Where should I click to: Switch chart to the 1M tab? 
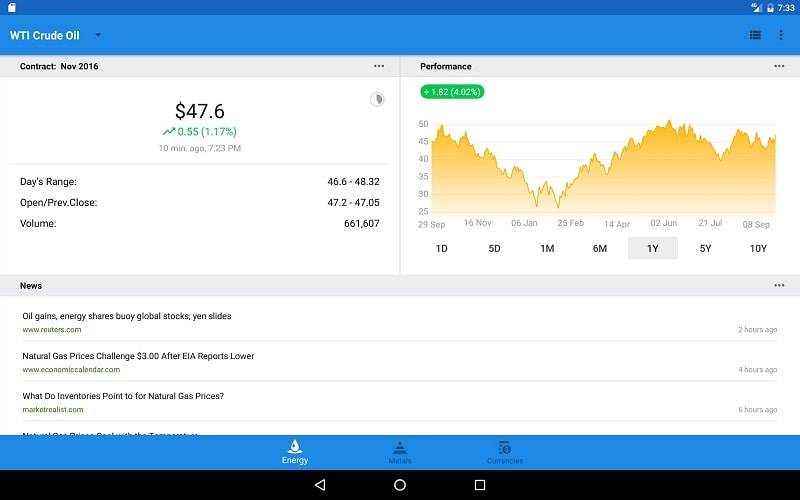point(547,248)
